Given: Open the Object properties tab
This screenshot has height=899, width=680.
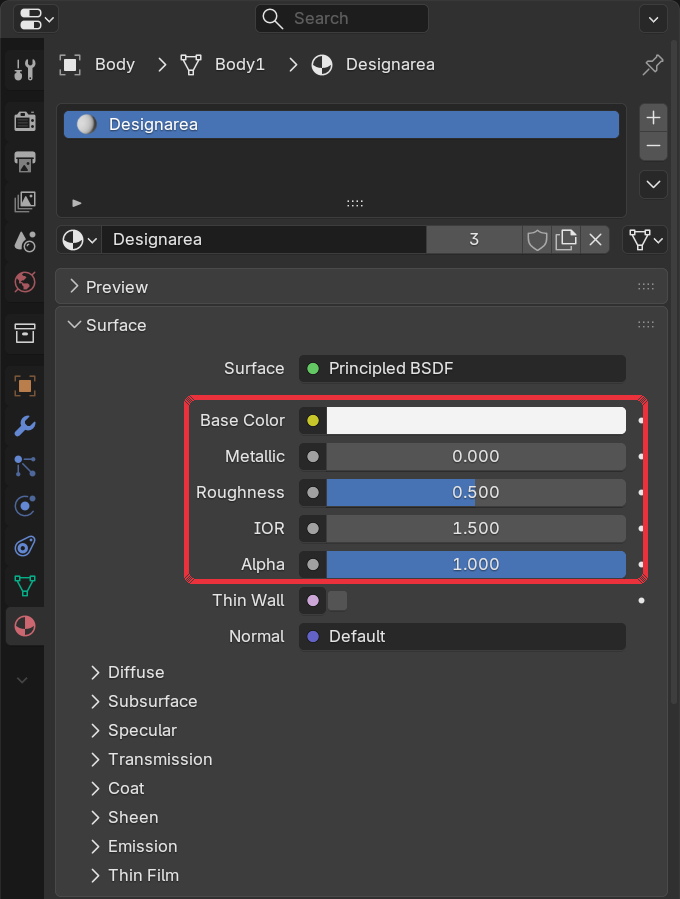Looking at the screenshot, I should (x=25, y=386).
